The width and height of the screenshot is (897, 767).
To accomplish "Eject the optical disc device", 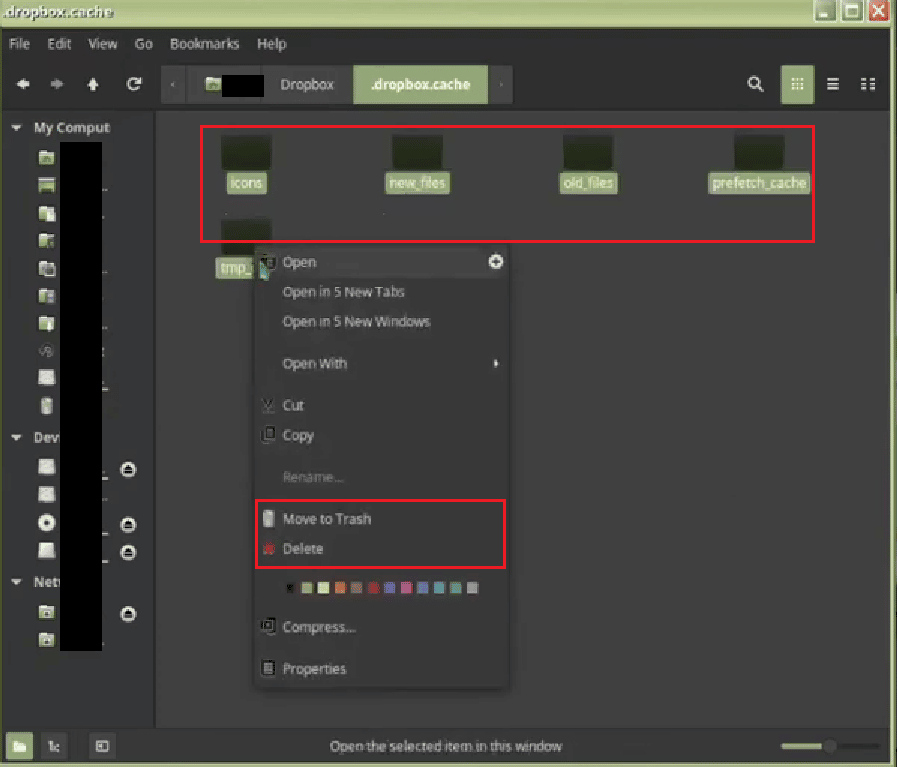I will point(128,524).
